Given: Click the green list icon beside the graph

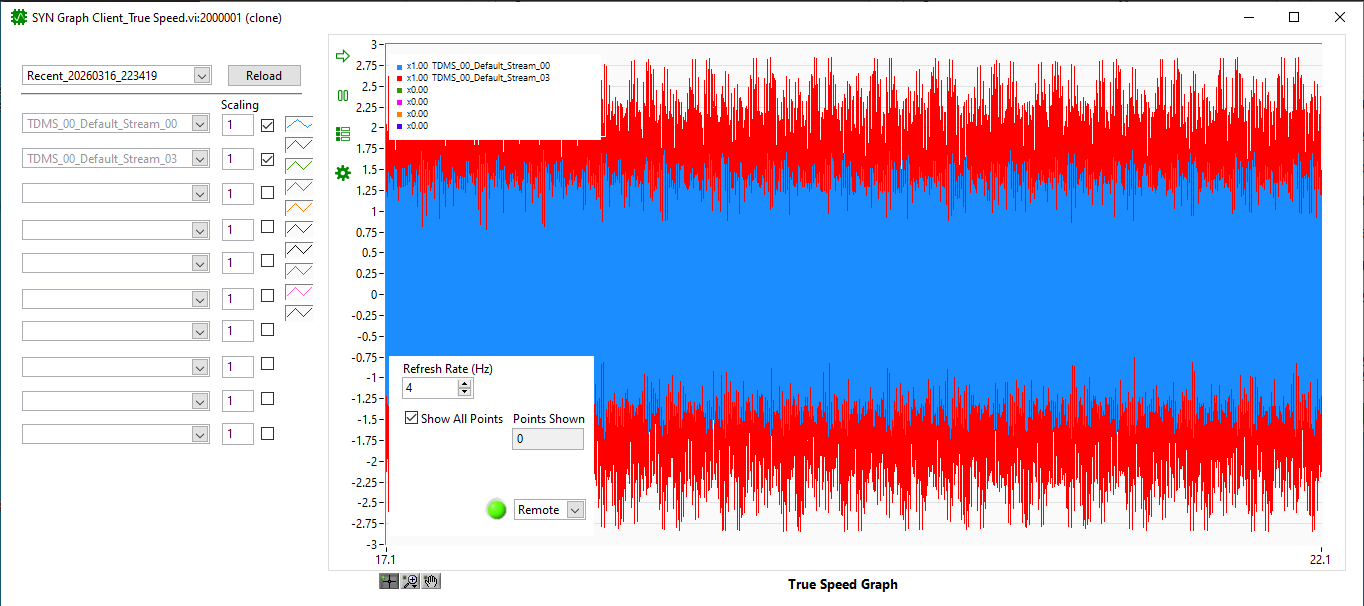Looking at the screenshot, I should pos(343,133).
